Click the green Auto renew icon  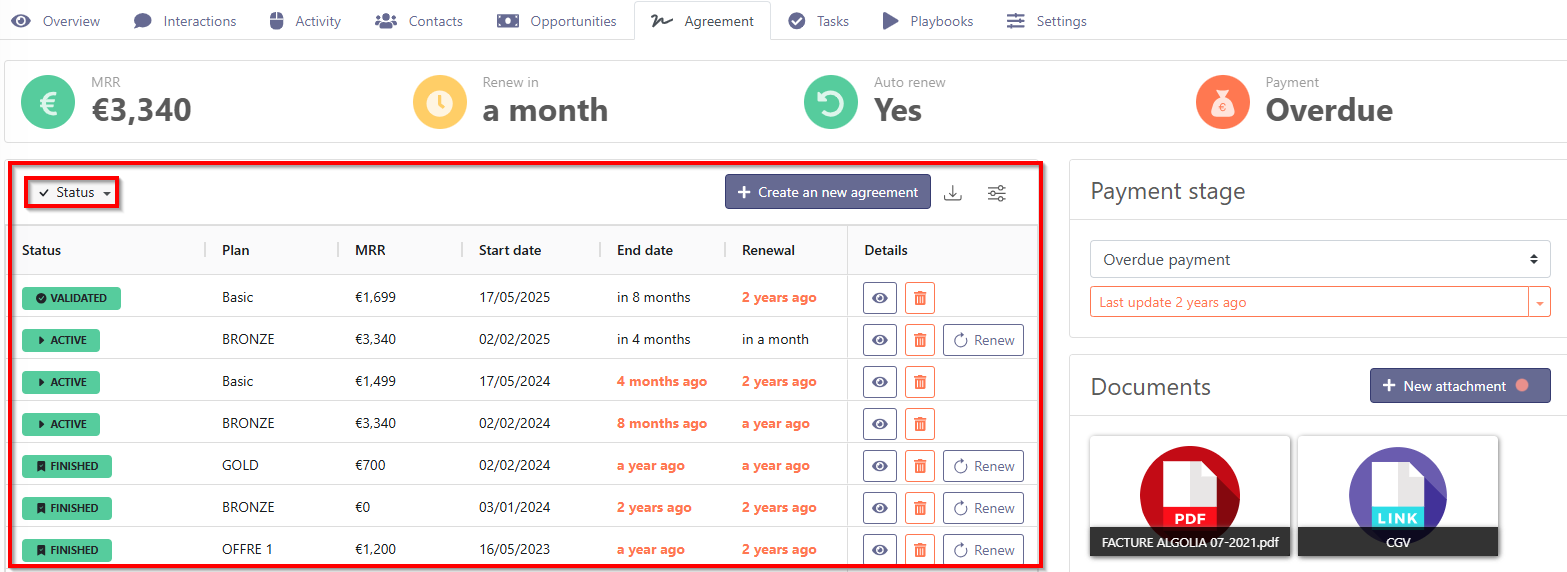click(831, 102)
